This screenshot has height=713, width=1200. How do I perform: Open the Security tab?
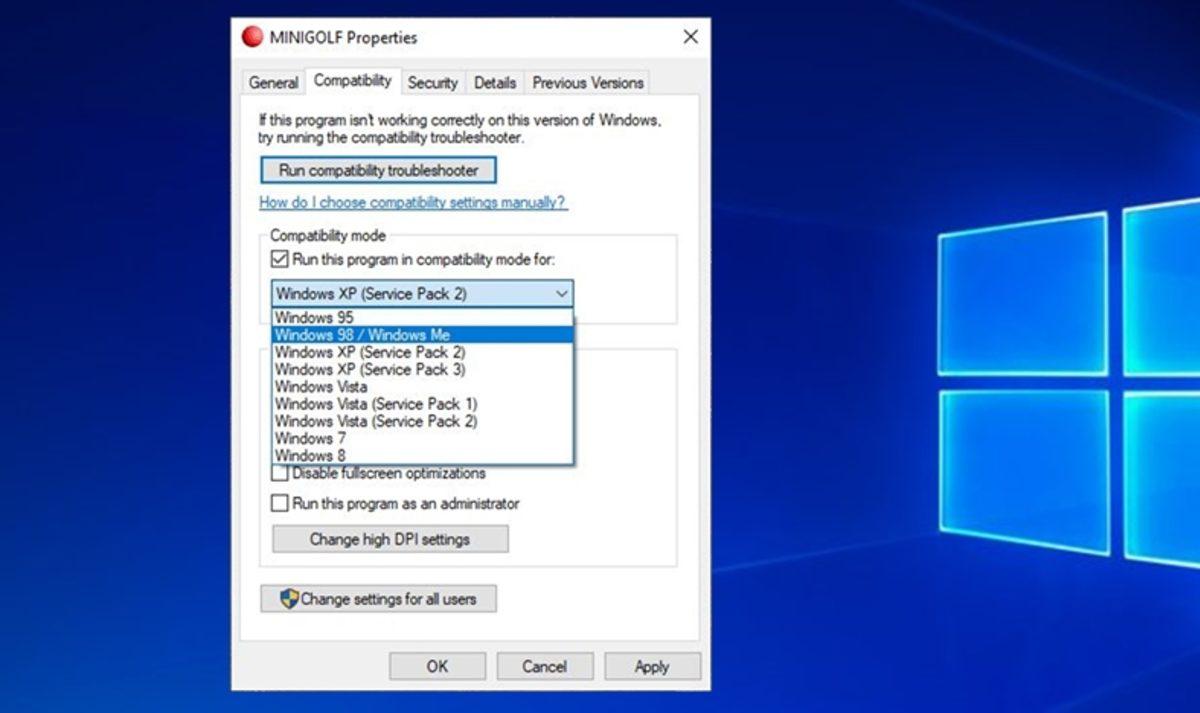[x=433, y=83]
